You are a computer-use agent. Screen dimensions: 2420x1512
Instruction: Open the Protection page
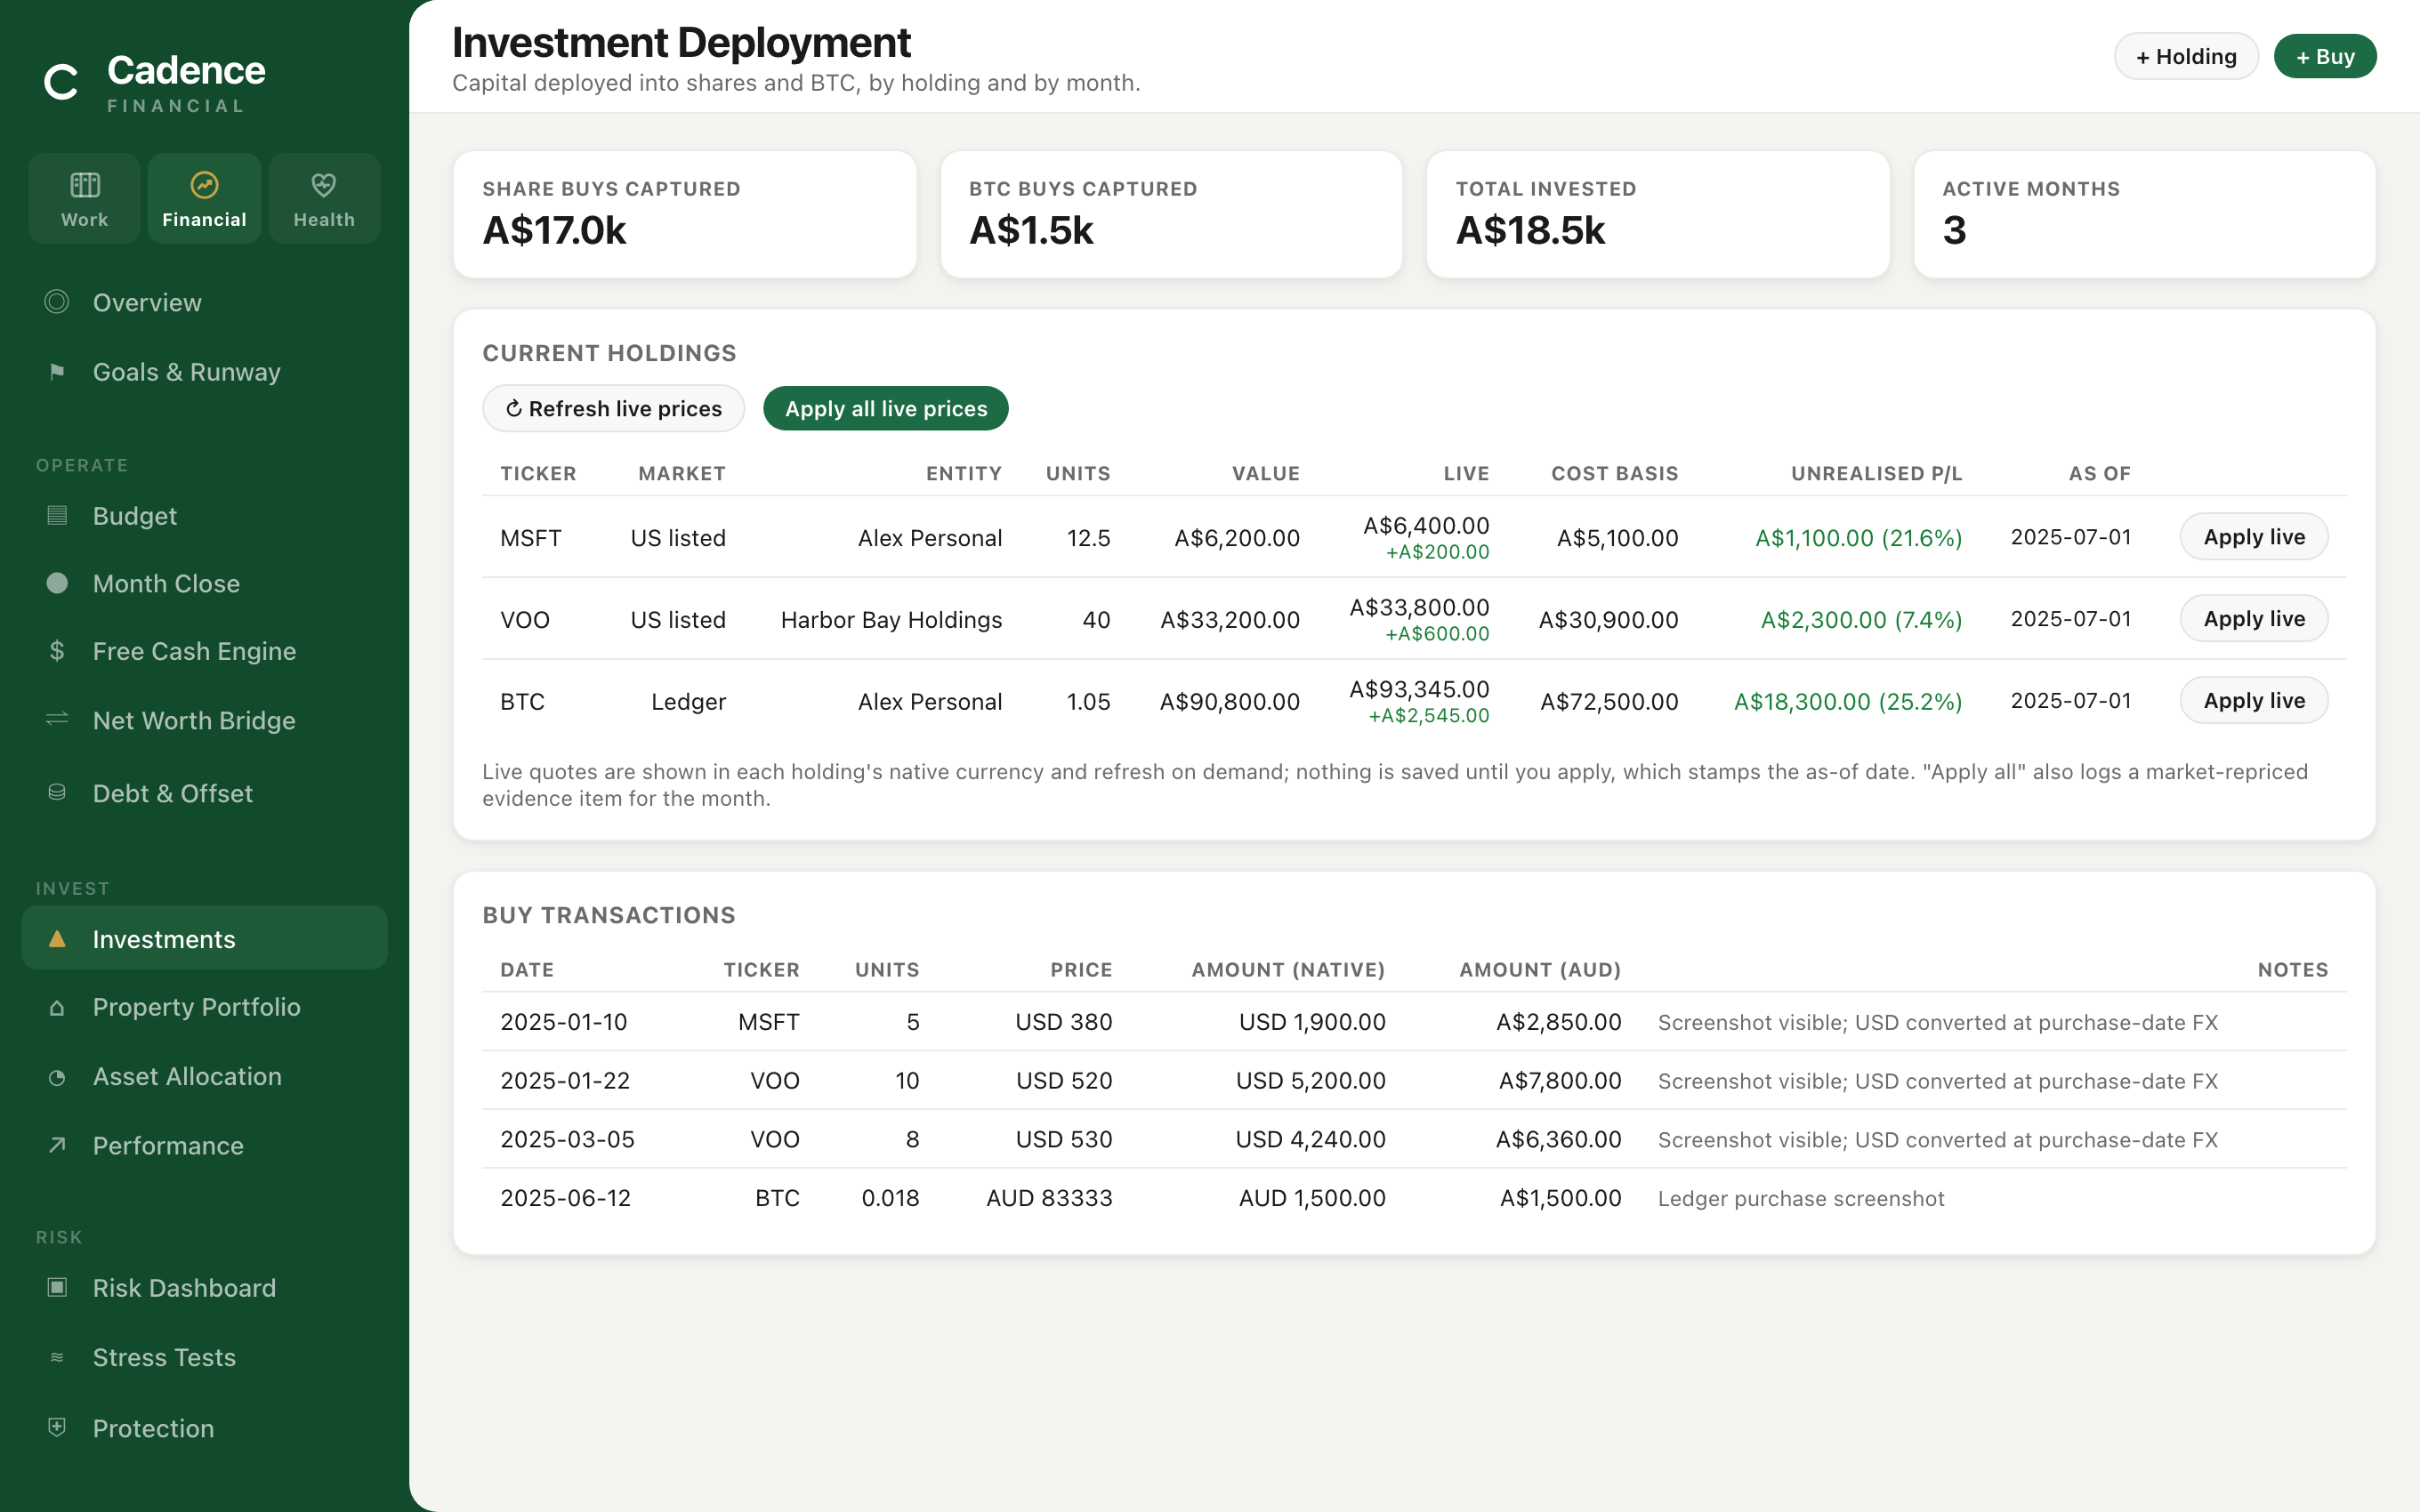point(204,1428)
